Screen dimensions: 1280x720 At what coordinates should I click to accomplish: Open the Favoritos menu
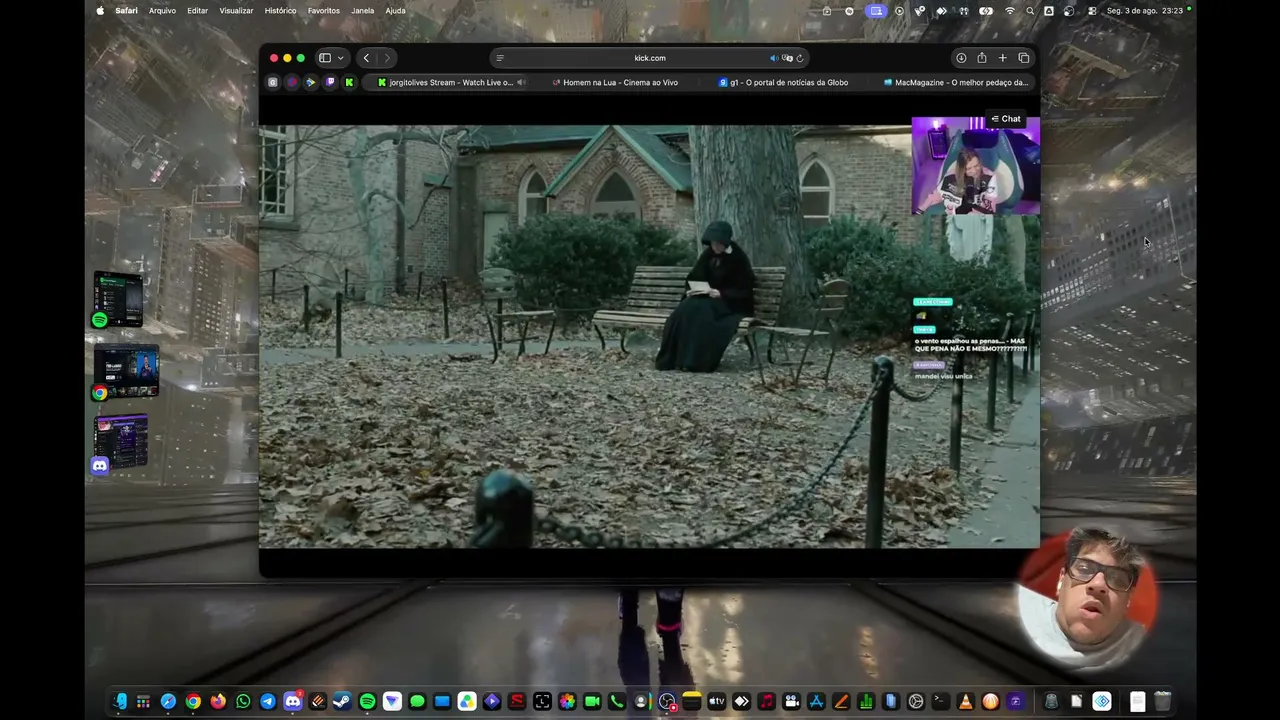(x=324, y=11)
